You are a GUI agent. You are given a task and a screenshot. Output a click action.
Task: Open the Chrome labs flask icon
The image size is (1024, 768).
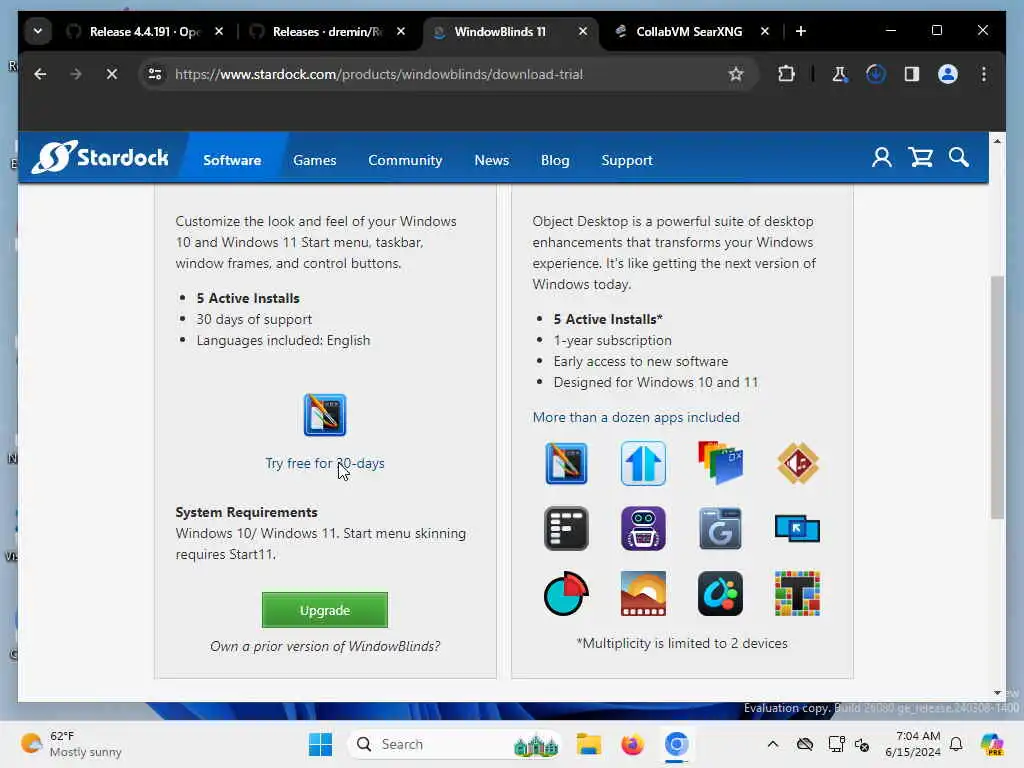click(839, 74)
